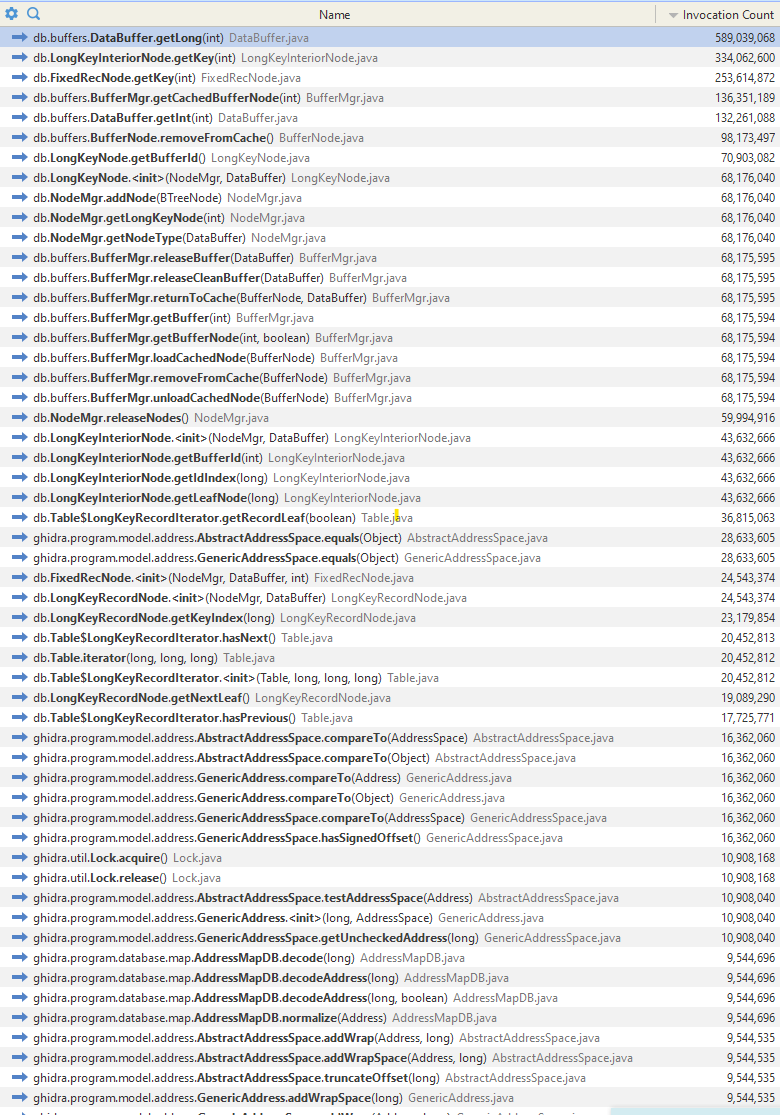Select LongKeyRecordNode.getKeyIndex(long) method

coord(154,618)
